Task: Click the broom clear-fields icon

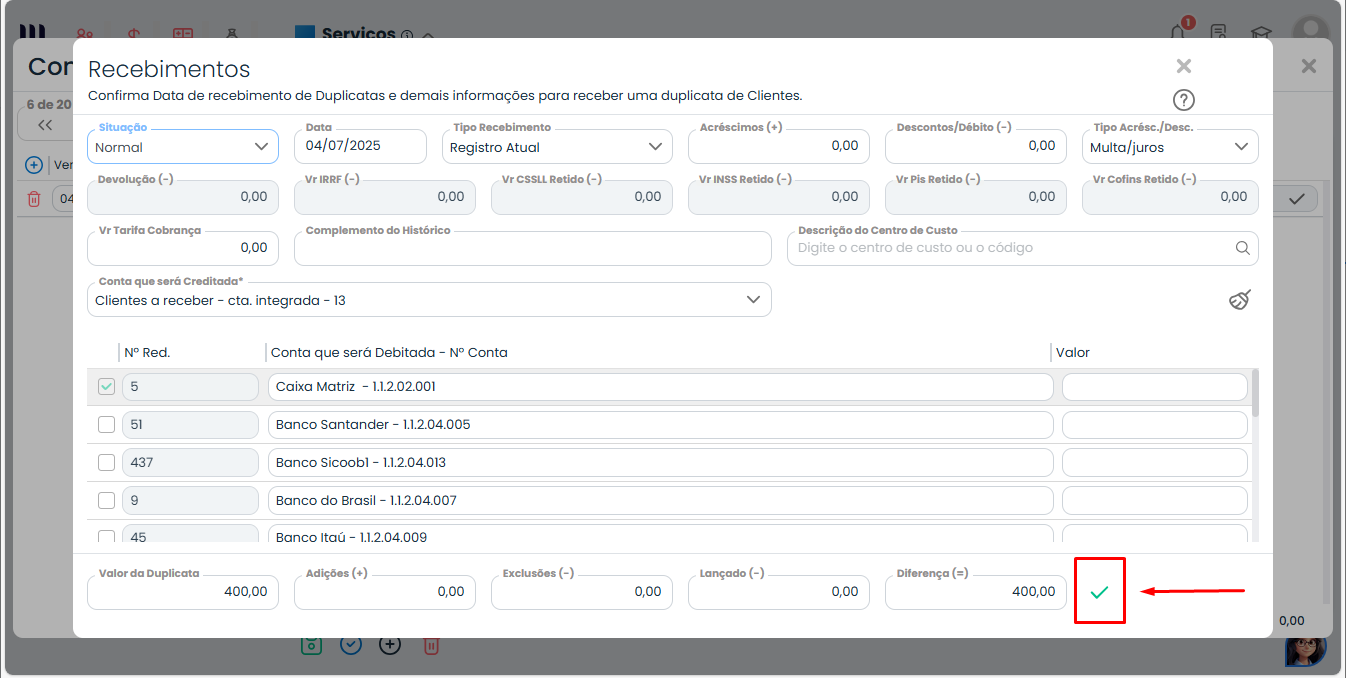Action: [x=1240, y=300]
